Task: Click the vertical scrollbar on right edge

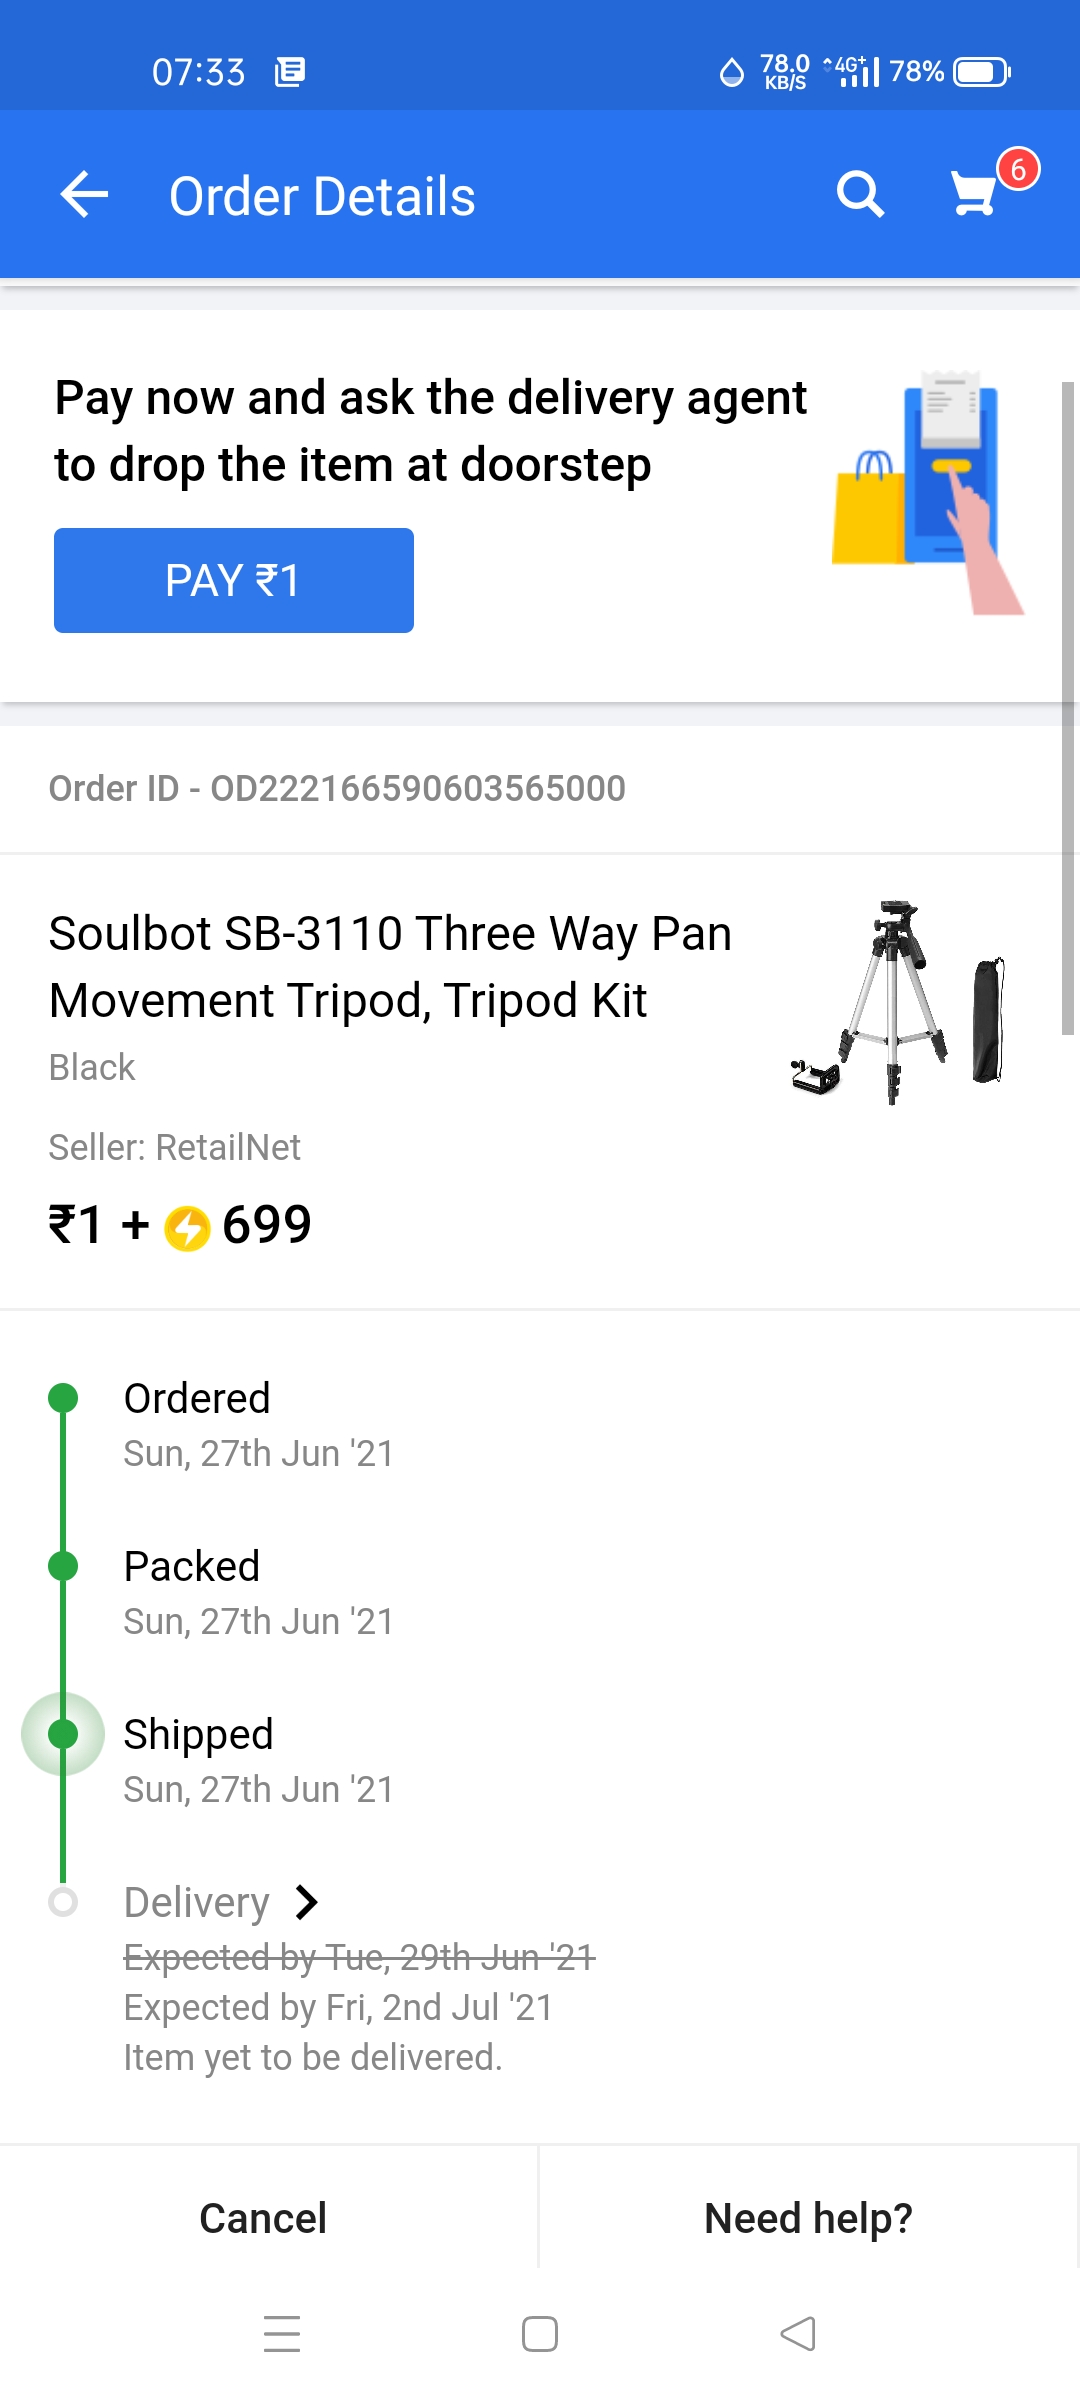Action: tap(1068, 706)
